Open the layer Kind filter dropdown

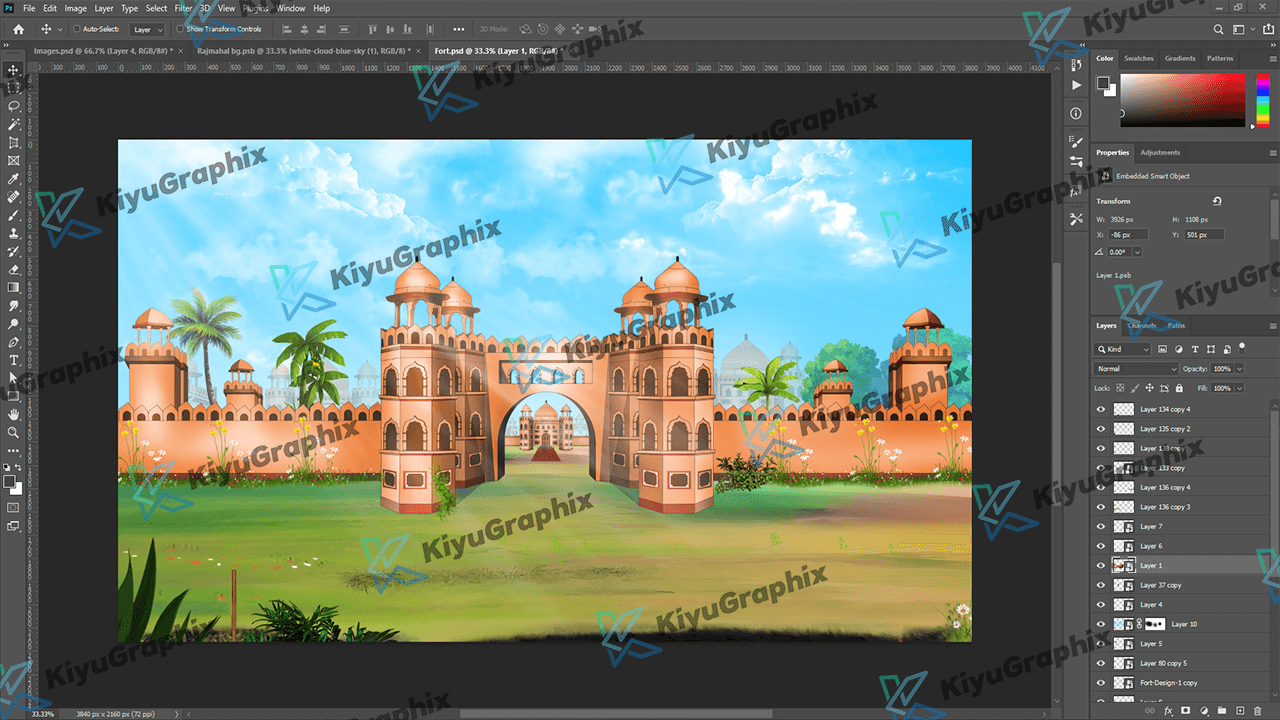click(x=1124, y=350)
